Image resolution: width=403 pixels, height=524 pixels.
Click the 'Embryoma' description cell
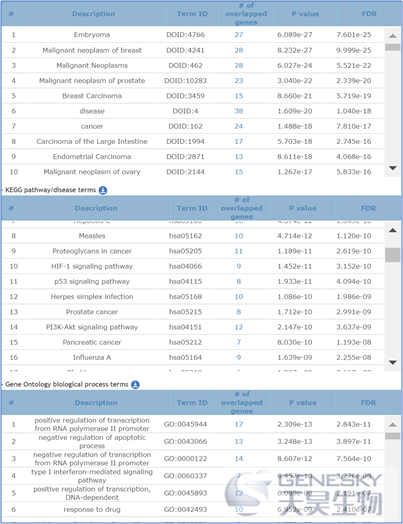pos(92,35)
